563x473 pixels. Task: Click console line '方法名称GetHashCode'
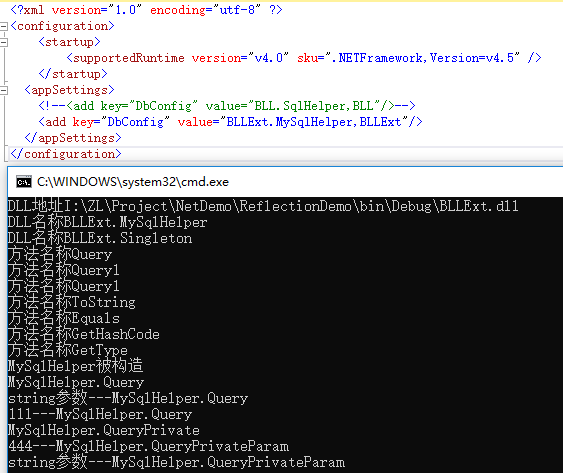coord(84,334)
